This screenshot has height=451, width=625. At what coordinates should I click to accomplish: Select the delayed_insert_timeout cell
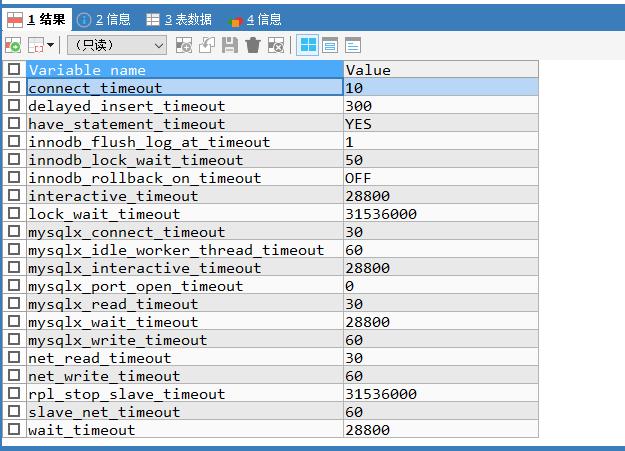click(185, 105)
